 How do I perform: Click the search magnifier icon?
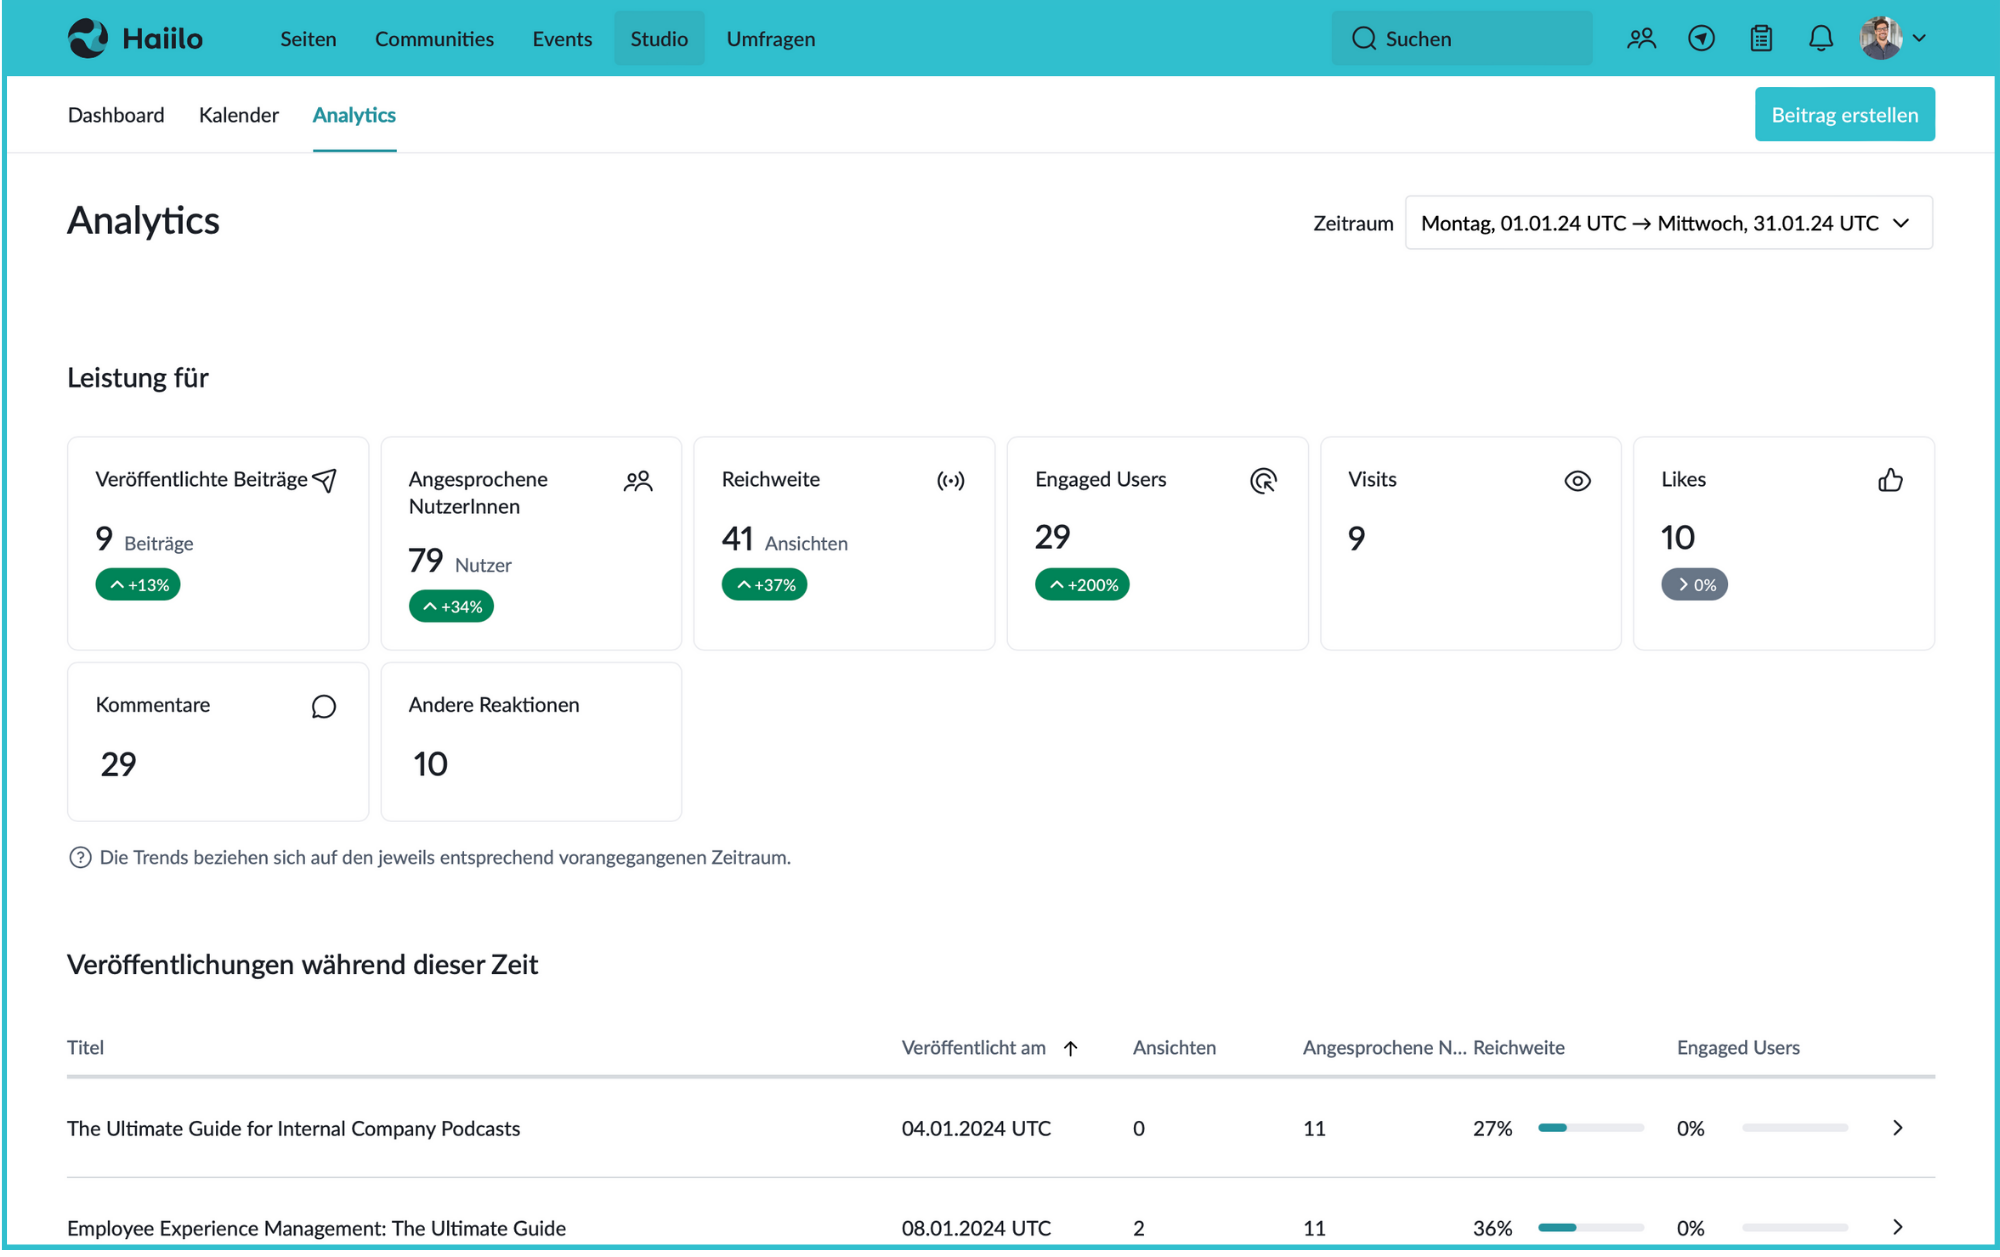coord(1364,38)
